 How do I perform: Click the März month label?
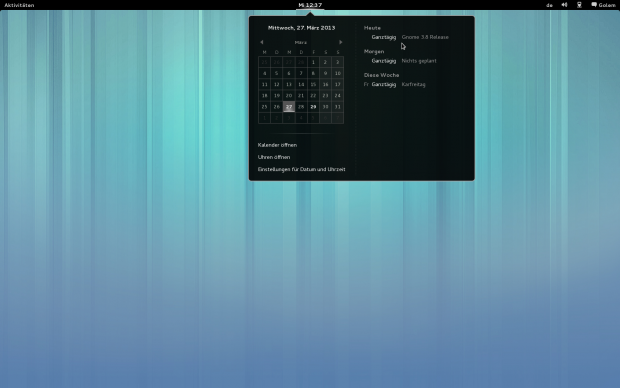point(301,42)
